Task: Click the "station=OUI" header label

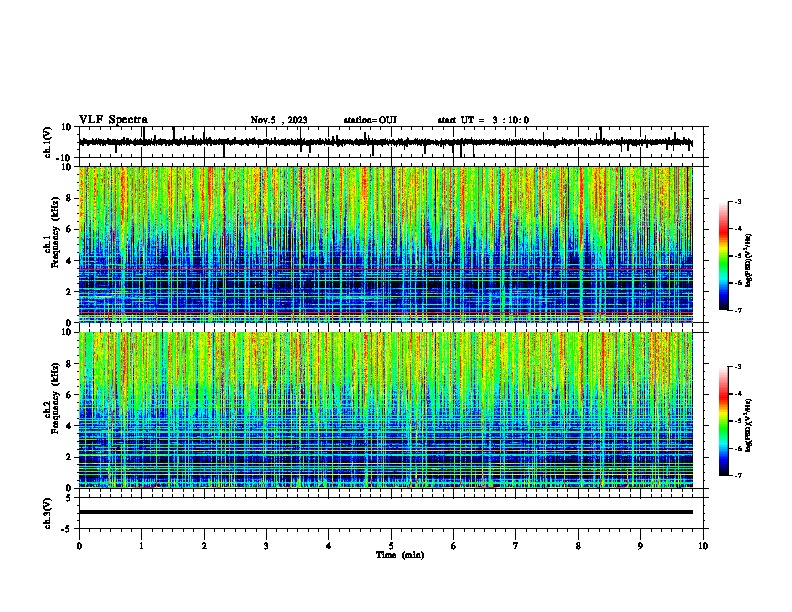Action: pyautogui.click(x=370, y=120)
